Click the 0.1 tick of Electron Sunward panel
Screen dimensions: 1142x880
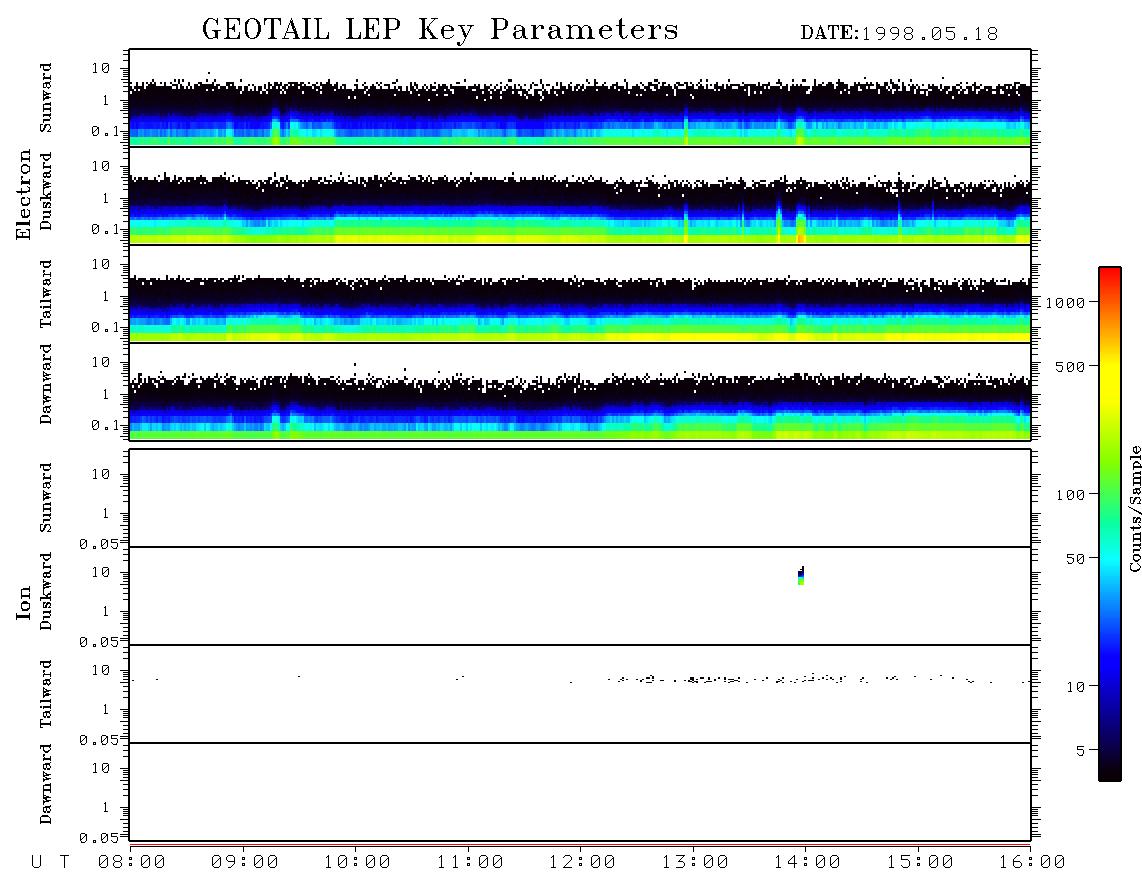[x=105, y=132]
